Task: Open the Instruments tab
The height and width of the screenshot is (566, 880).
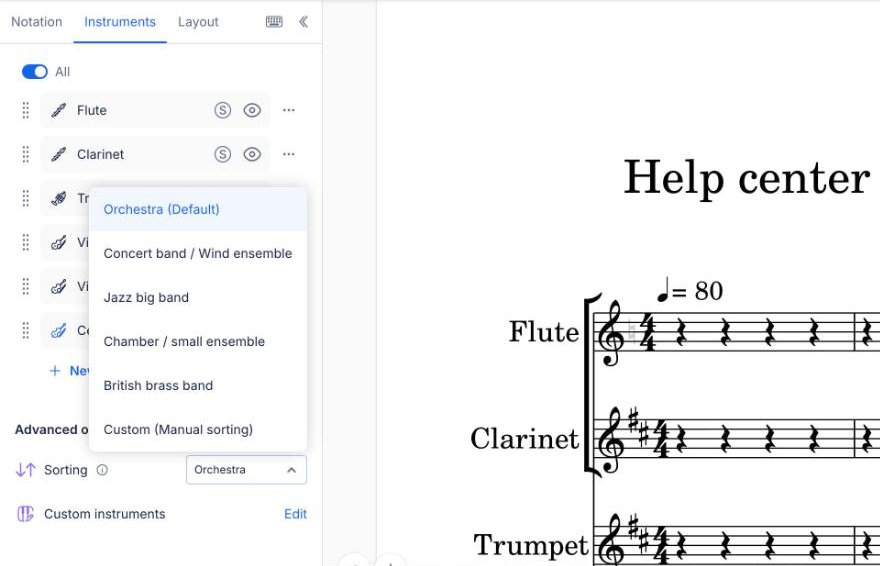Action: [x=120, y=22]
